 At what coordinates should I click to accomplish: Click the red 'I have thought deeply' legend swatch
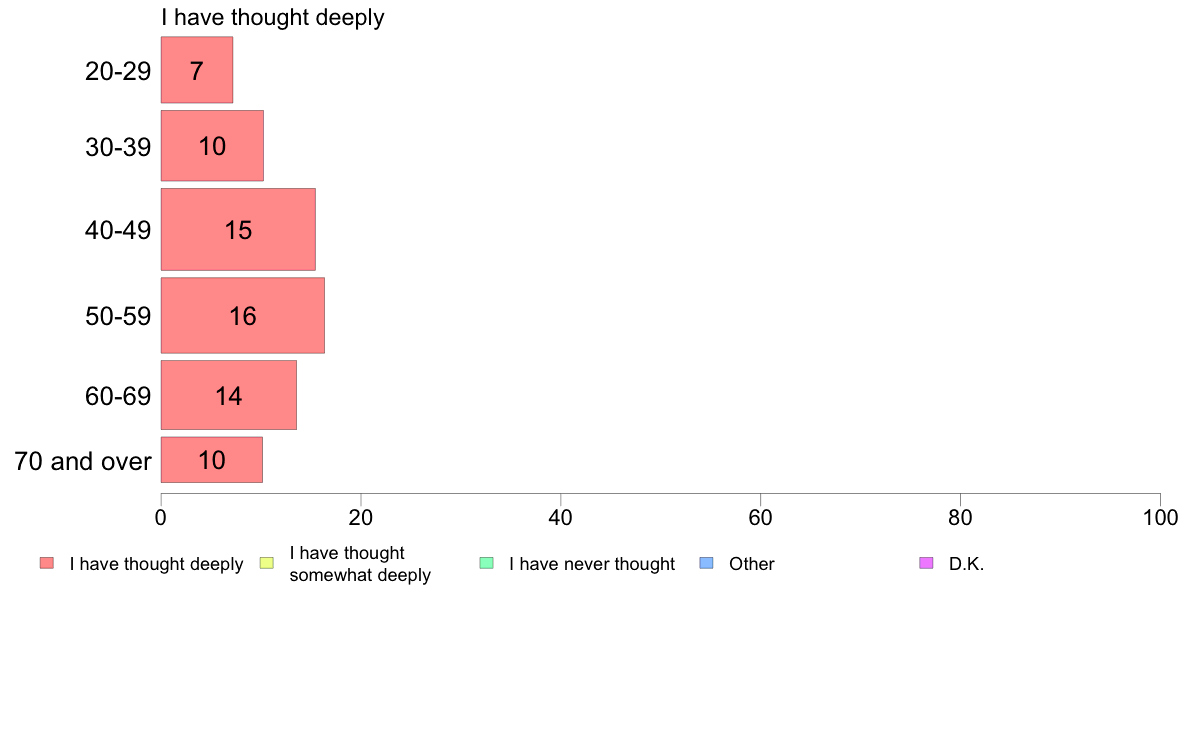coord(47,563)
